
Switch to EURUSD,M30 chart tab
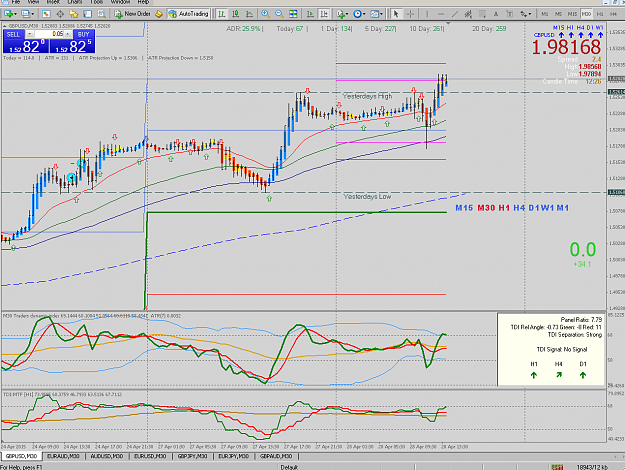[x=150, y=456]
